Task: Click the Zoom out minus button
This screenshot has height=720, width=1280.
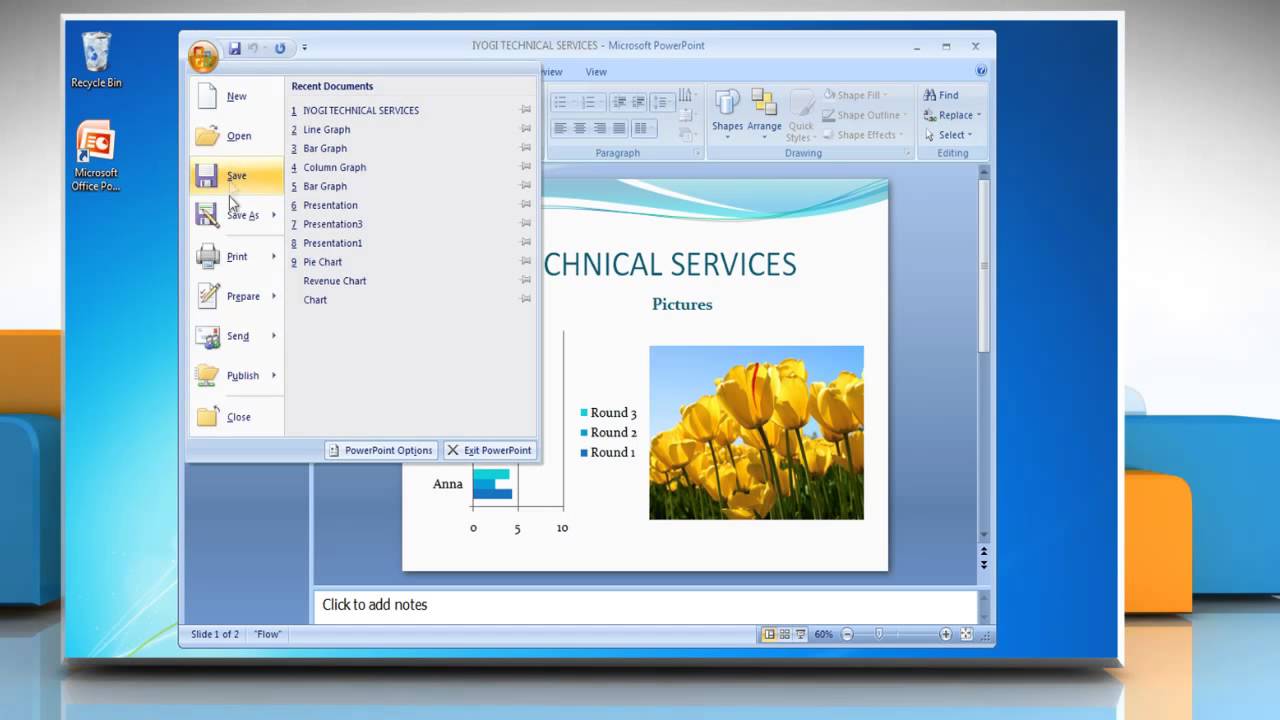Action: (847, 634)
